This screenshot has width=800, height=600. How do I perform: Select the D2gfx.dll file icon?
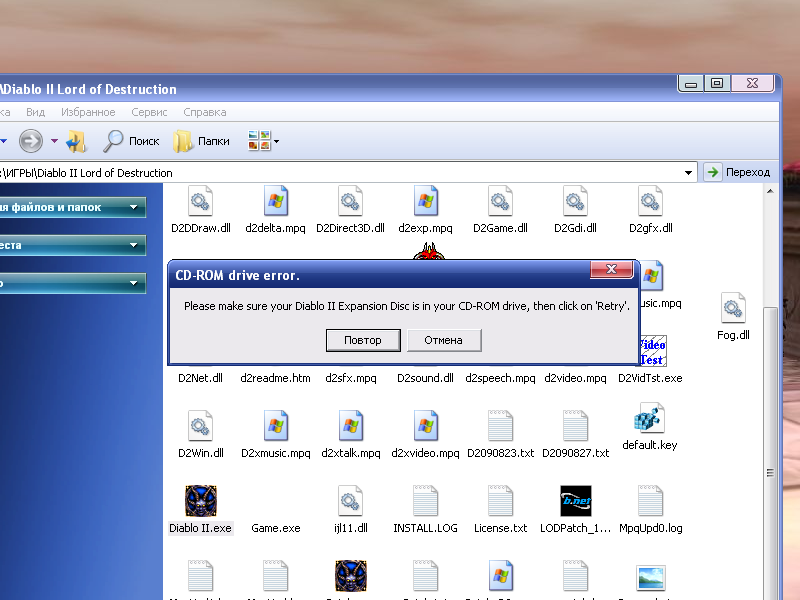651,201
